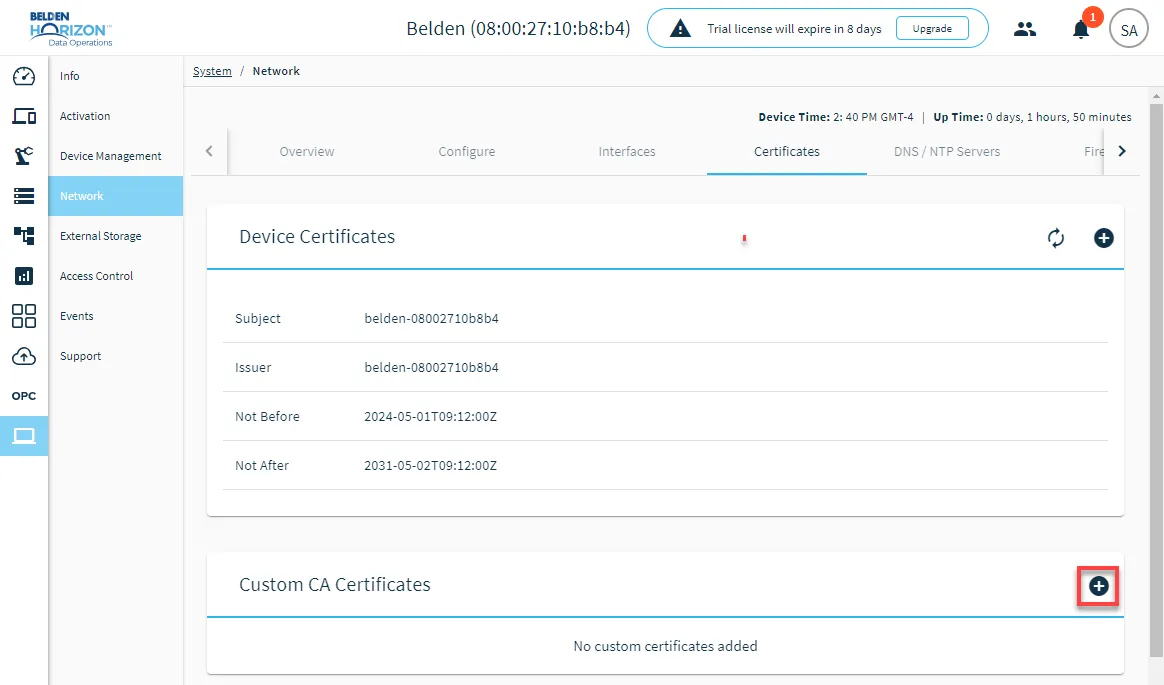The width and height of the screenshot is (1164, 685).
Task: Open the dashboard gauge icon in sidebar
Action: tap(24, 76)
